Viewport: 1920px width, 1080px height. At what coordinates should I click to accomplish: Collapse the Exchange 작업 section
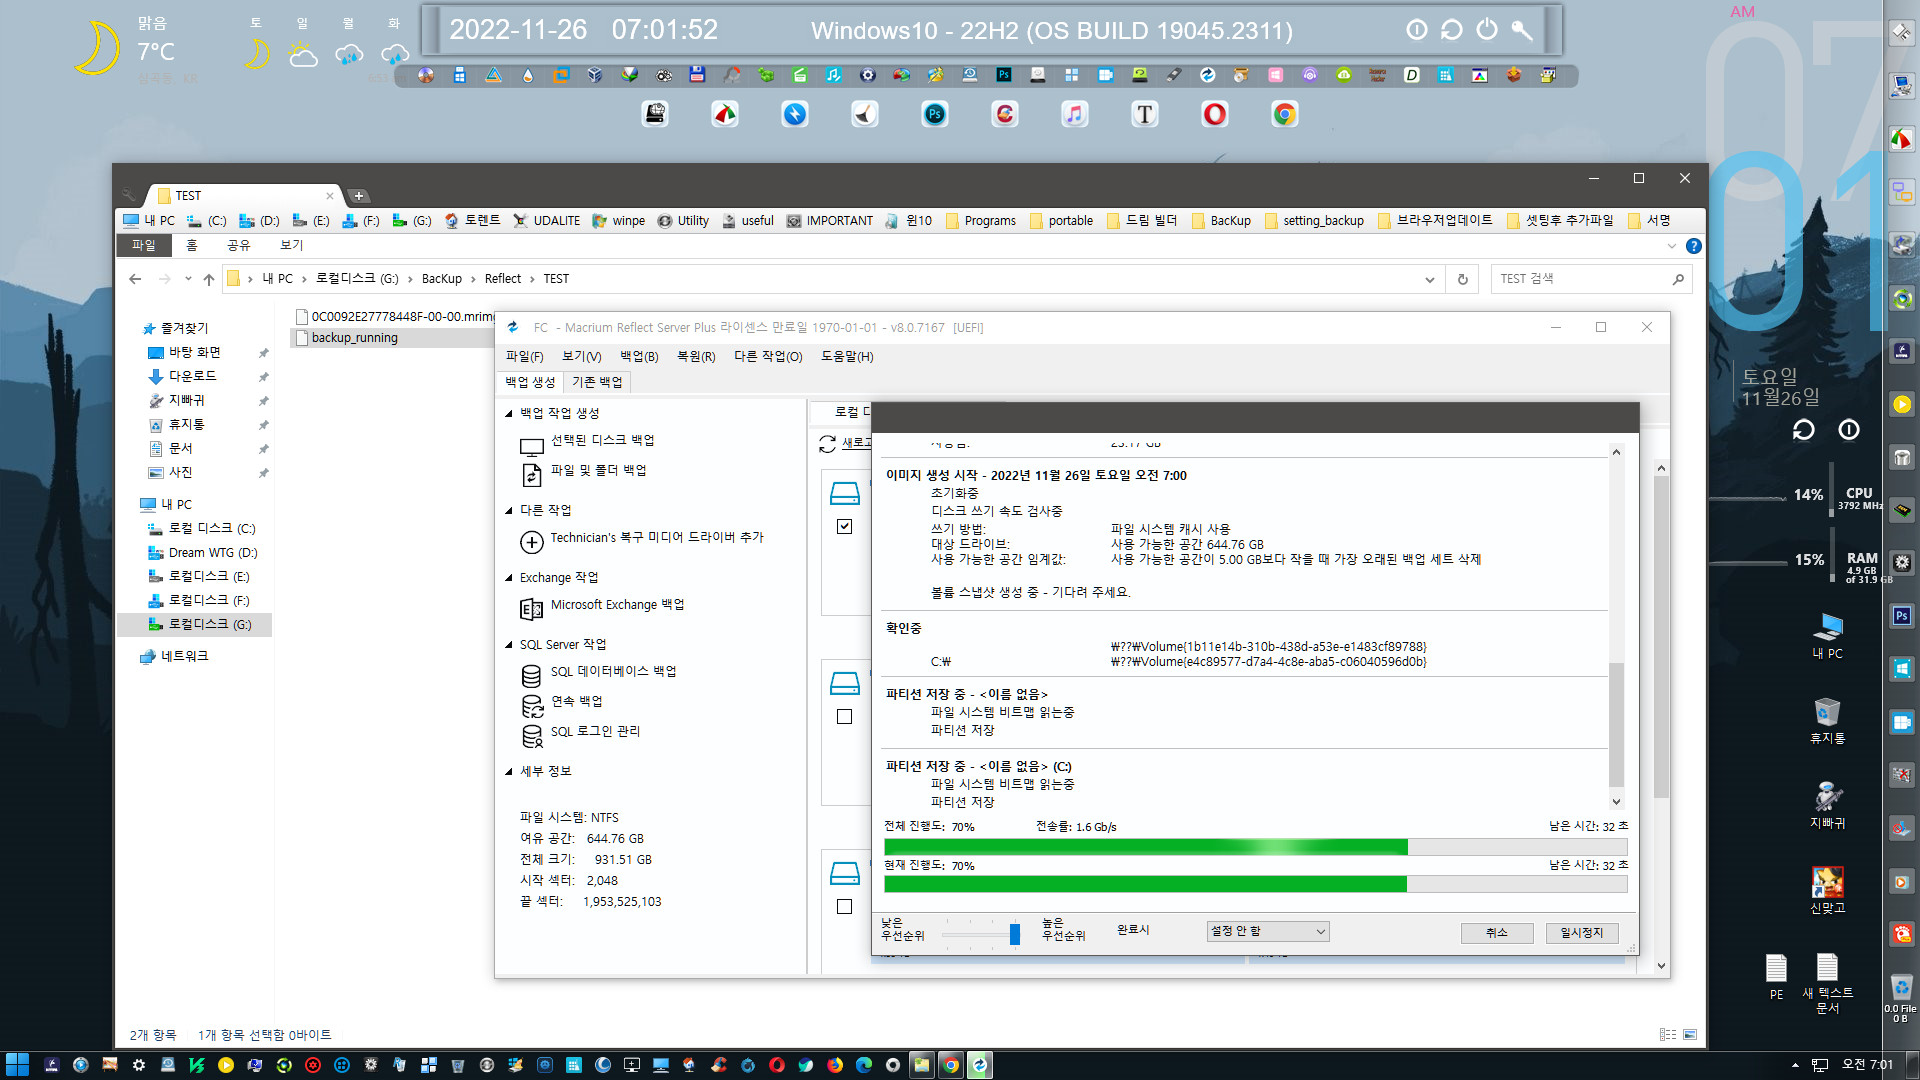pos(509,578)
